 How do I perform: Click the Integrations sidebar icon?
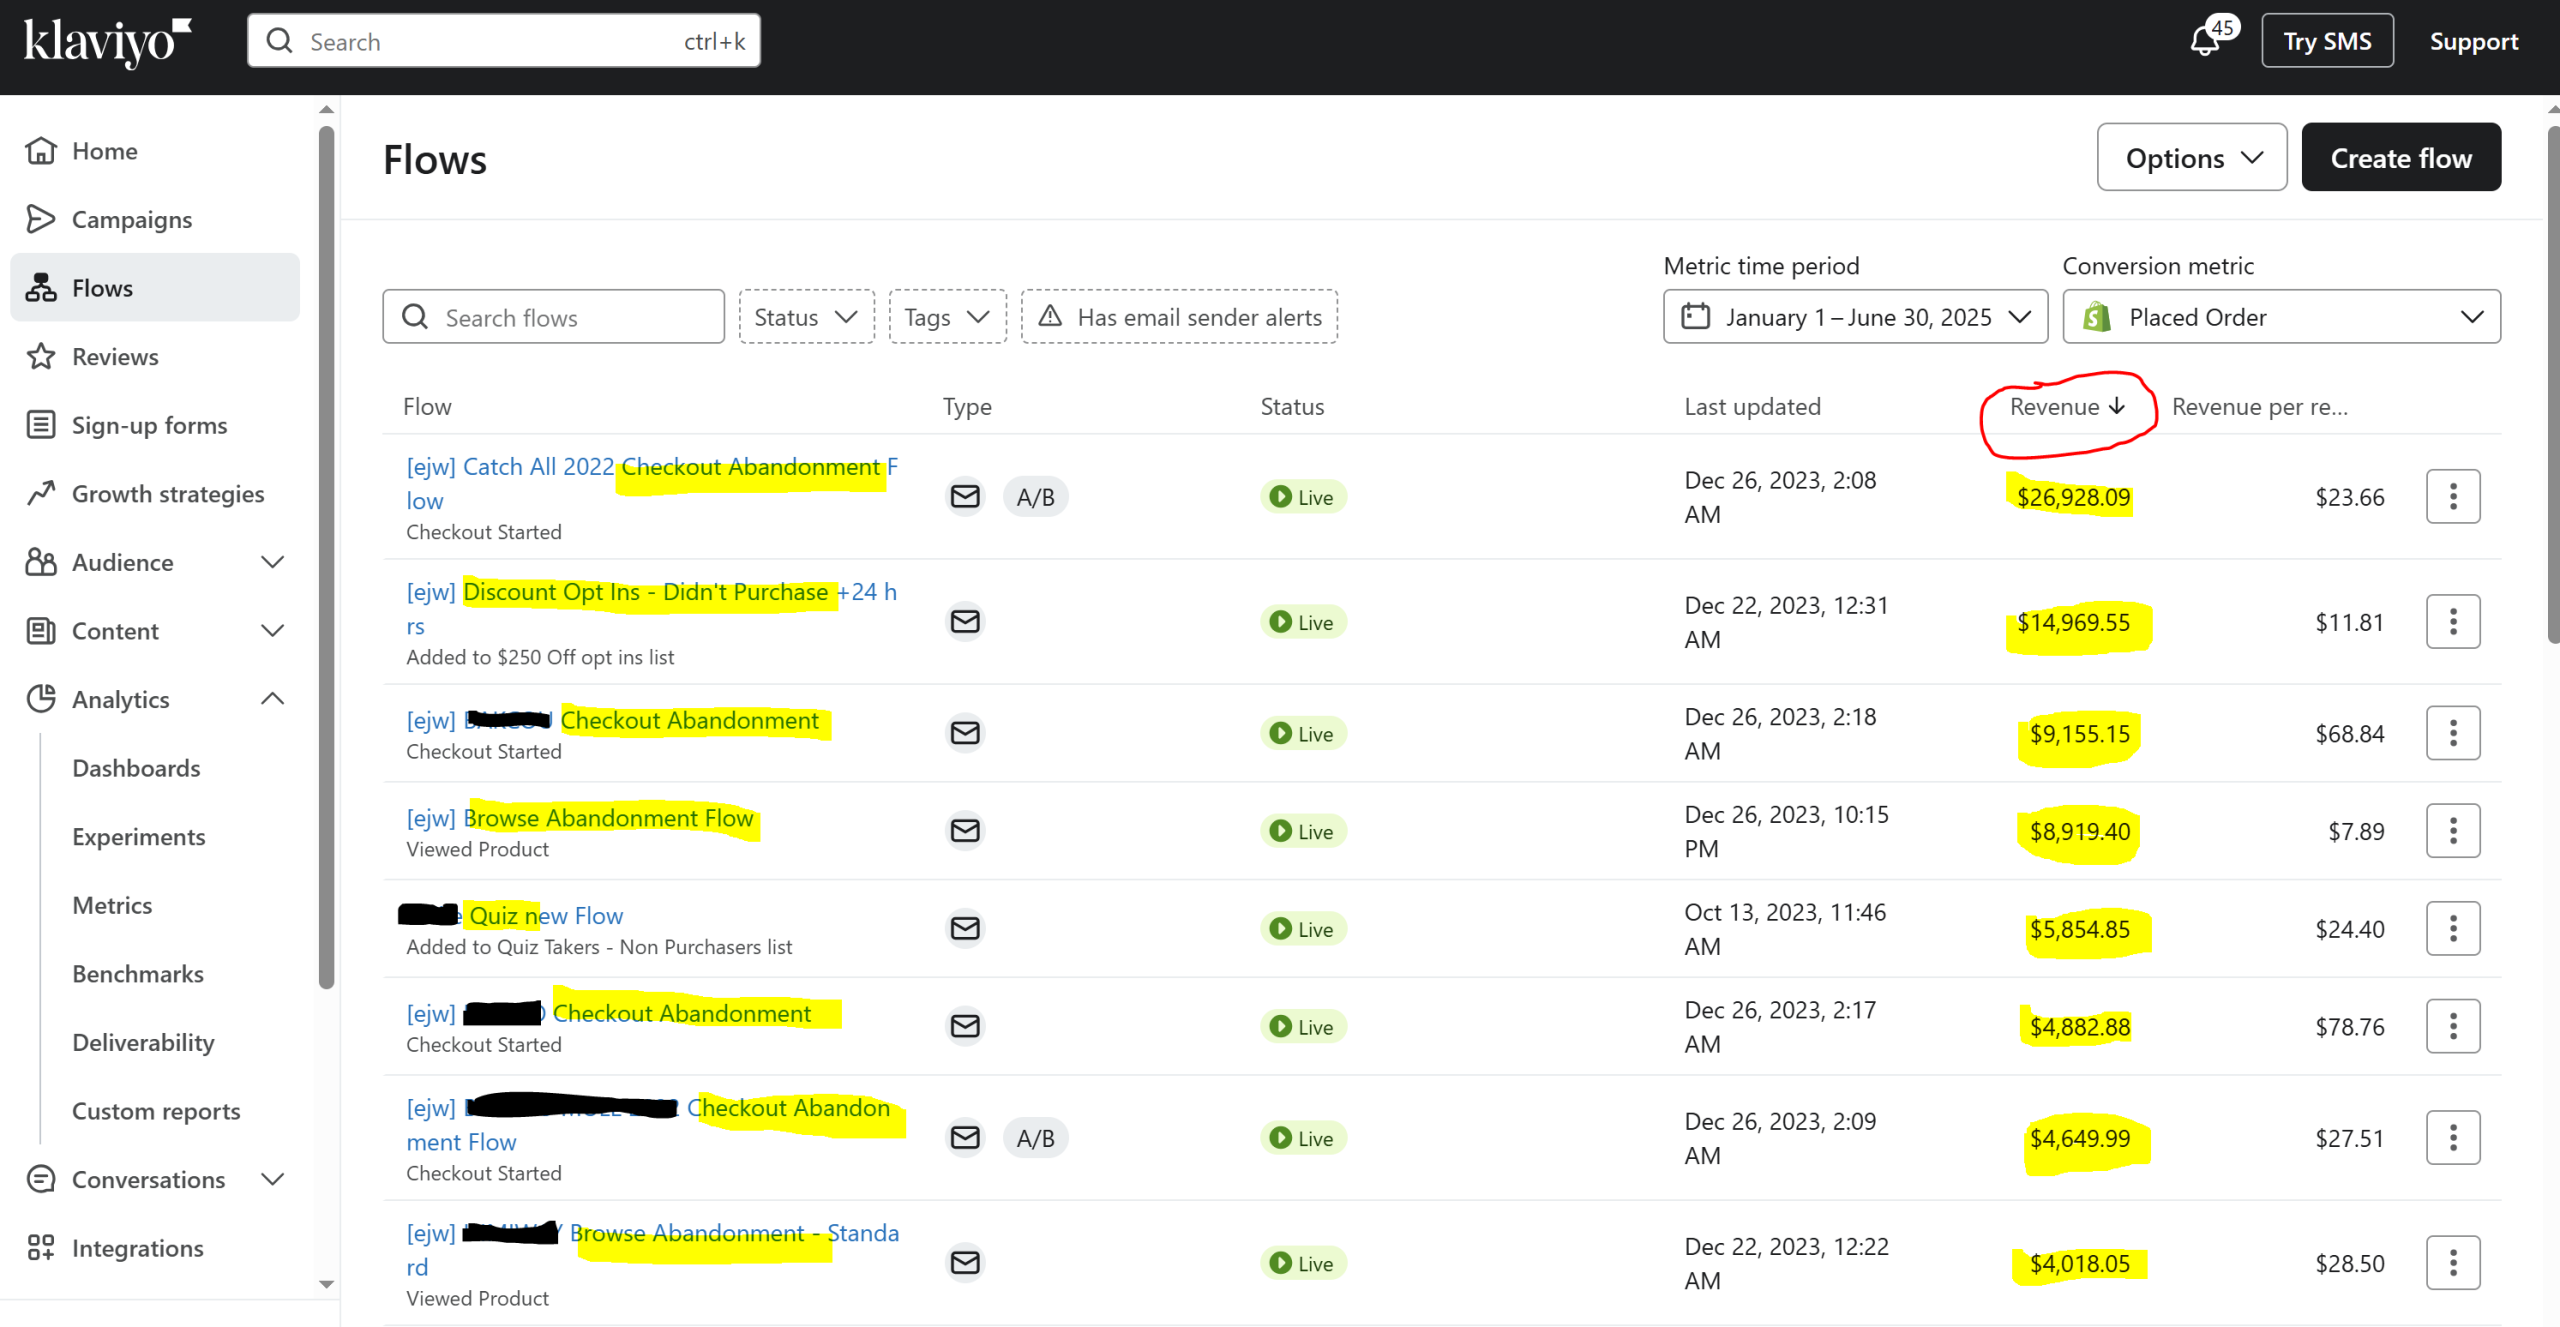coord(41,1247)
